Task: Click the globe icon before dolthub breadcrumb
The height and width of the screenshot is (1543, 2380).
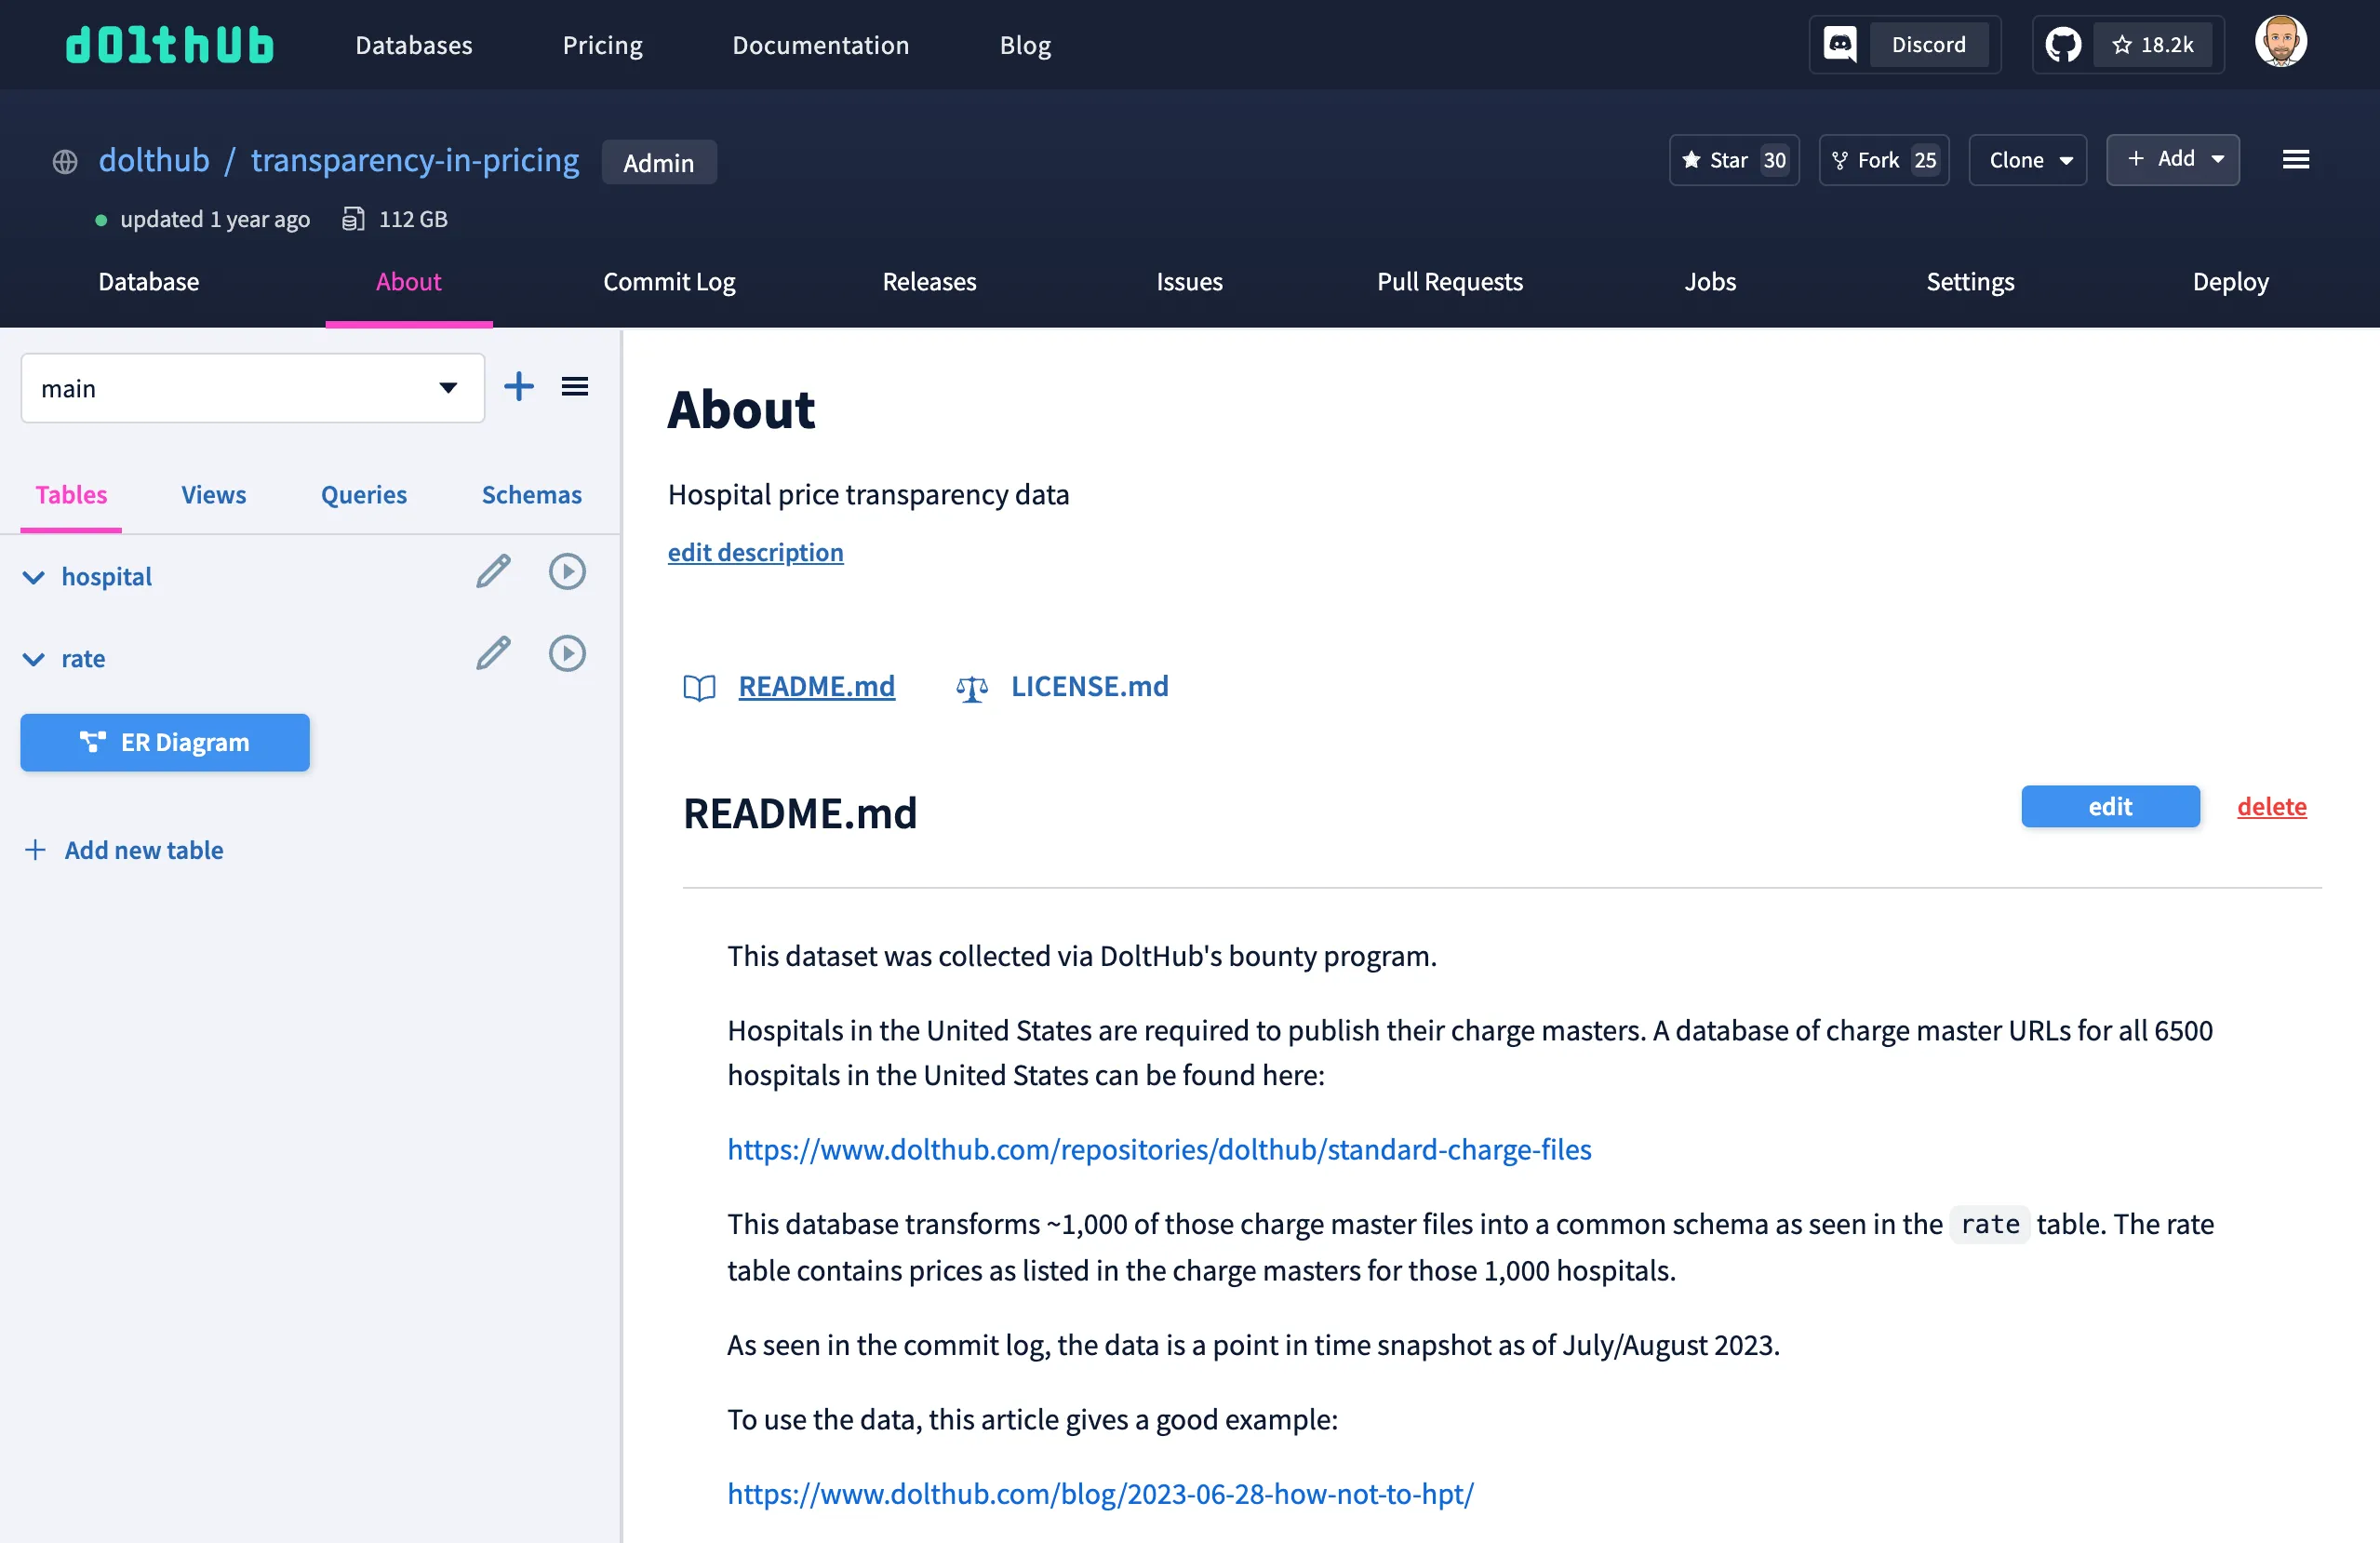Action: [64, 161]
